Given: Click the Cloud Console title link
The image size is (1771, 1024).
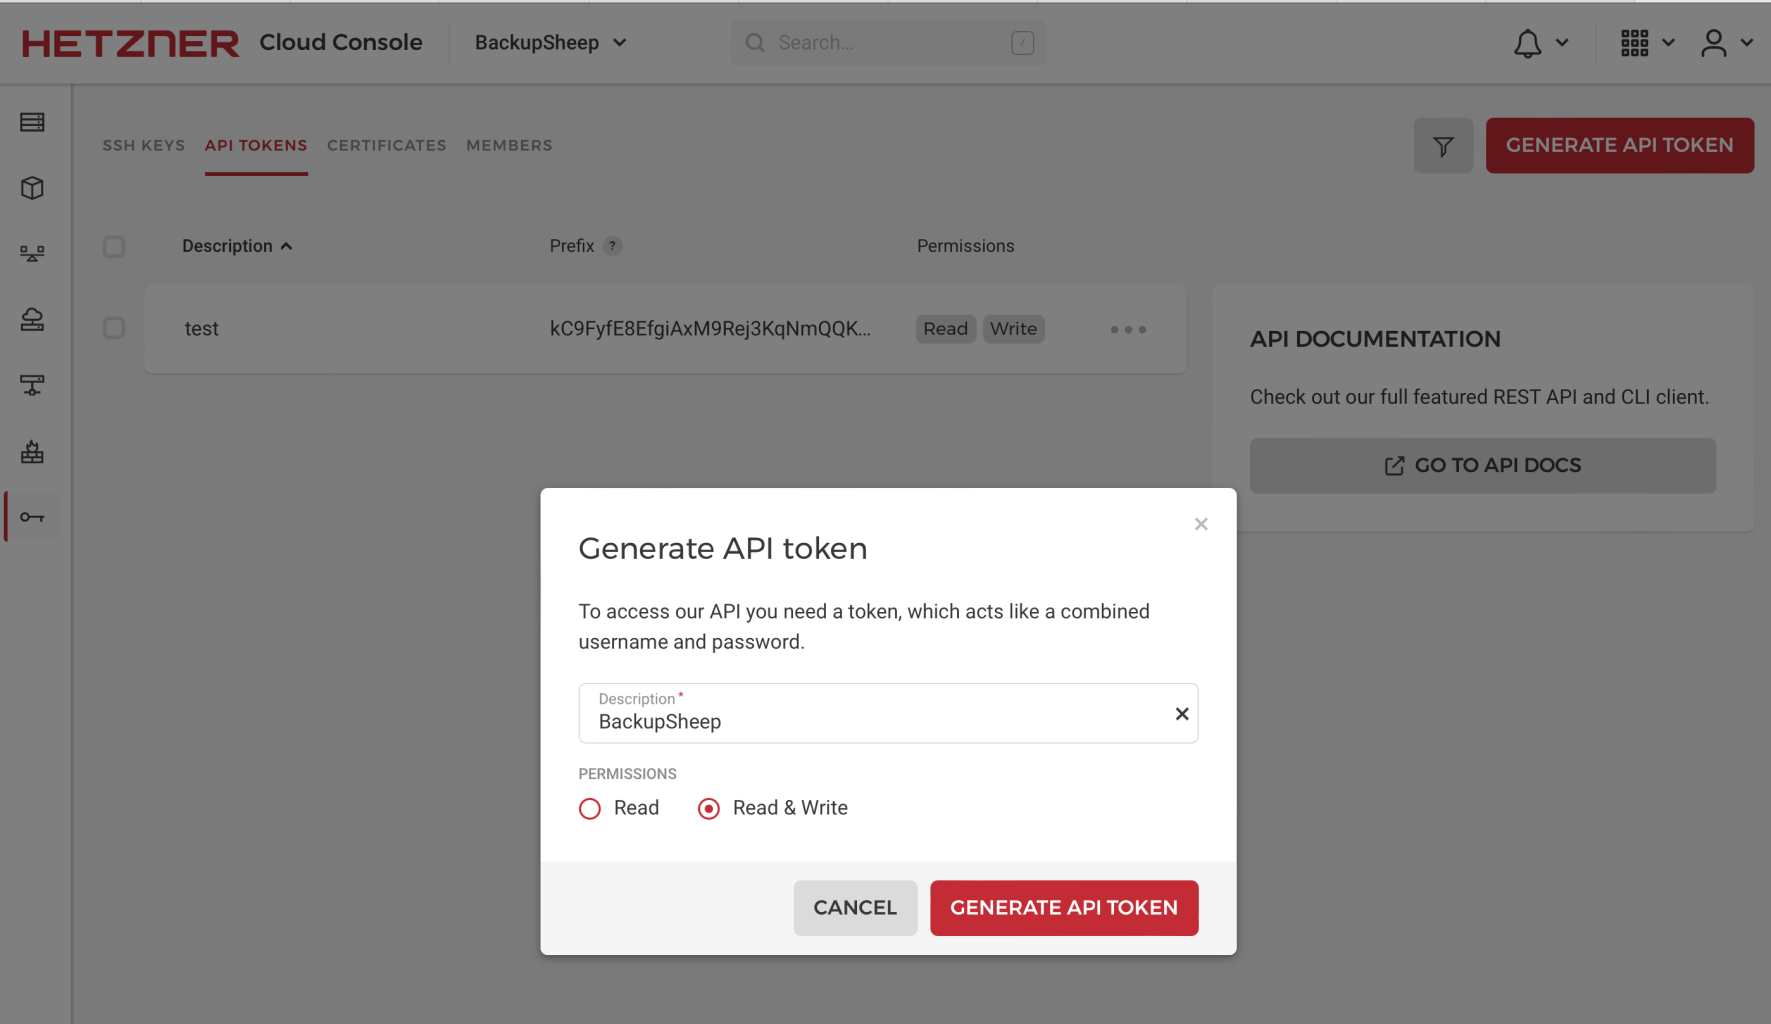Looking at the screenshot, I should tap(341, 43).
